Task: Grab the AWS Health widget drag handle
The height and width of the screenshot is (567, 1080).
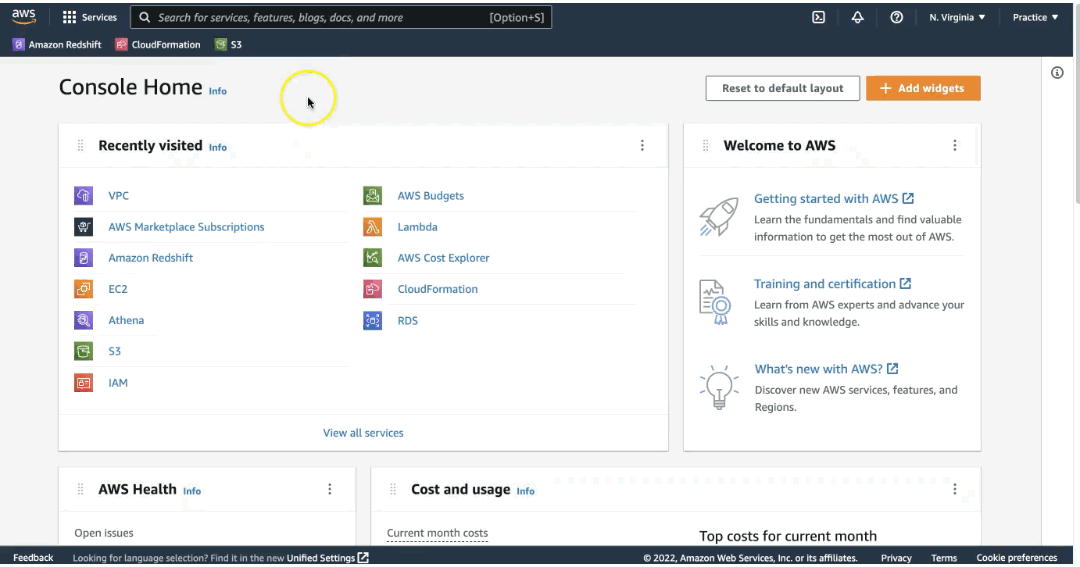Action: pos(81,489)
